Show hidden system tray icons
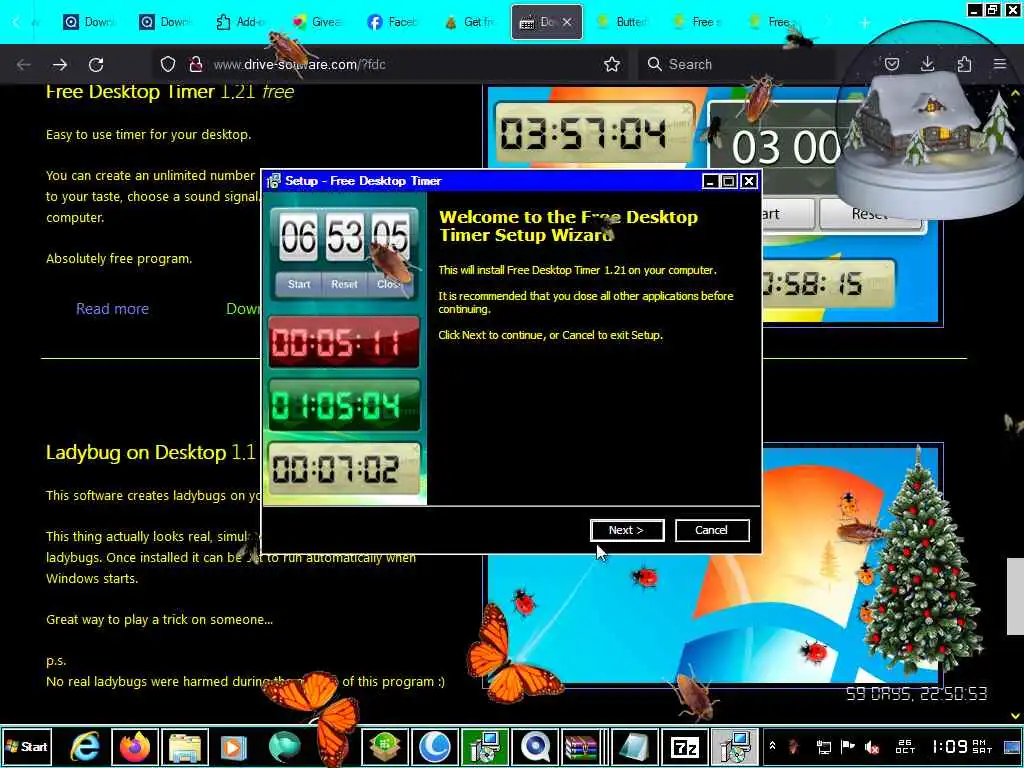The height and width of the screenshot is (768, 1024). coord(772,746)
